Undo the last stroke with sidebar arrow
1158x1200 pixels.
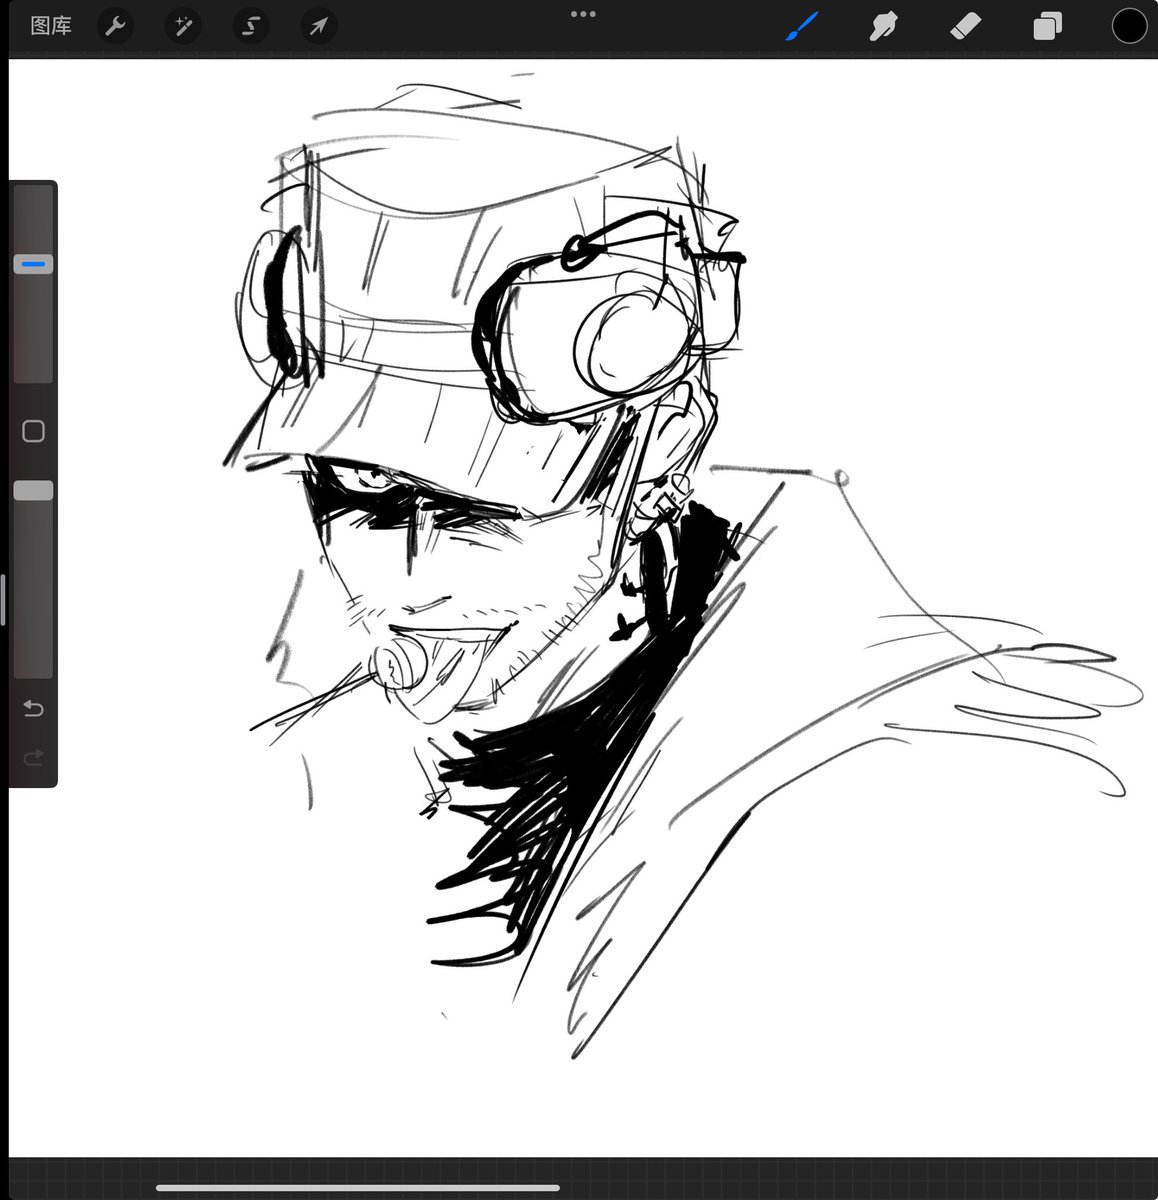tap(33, 708)
